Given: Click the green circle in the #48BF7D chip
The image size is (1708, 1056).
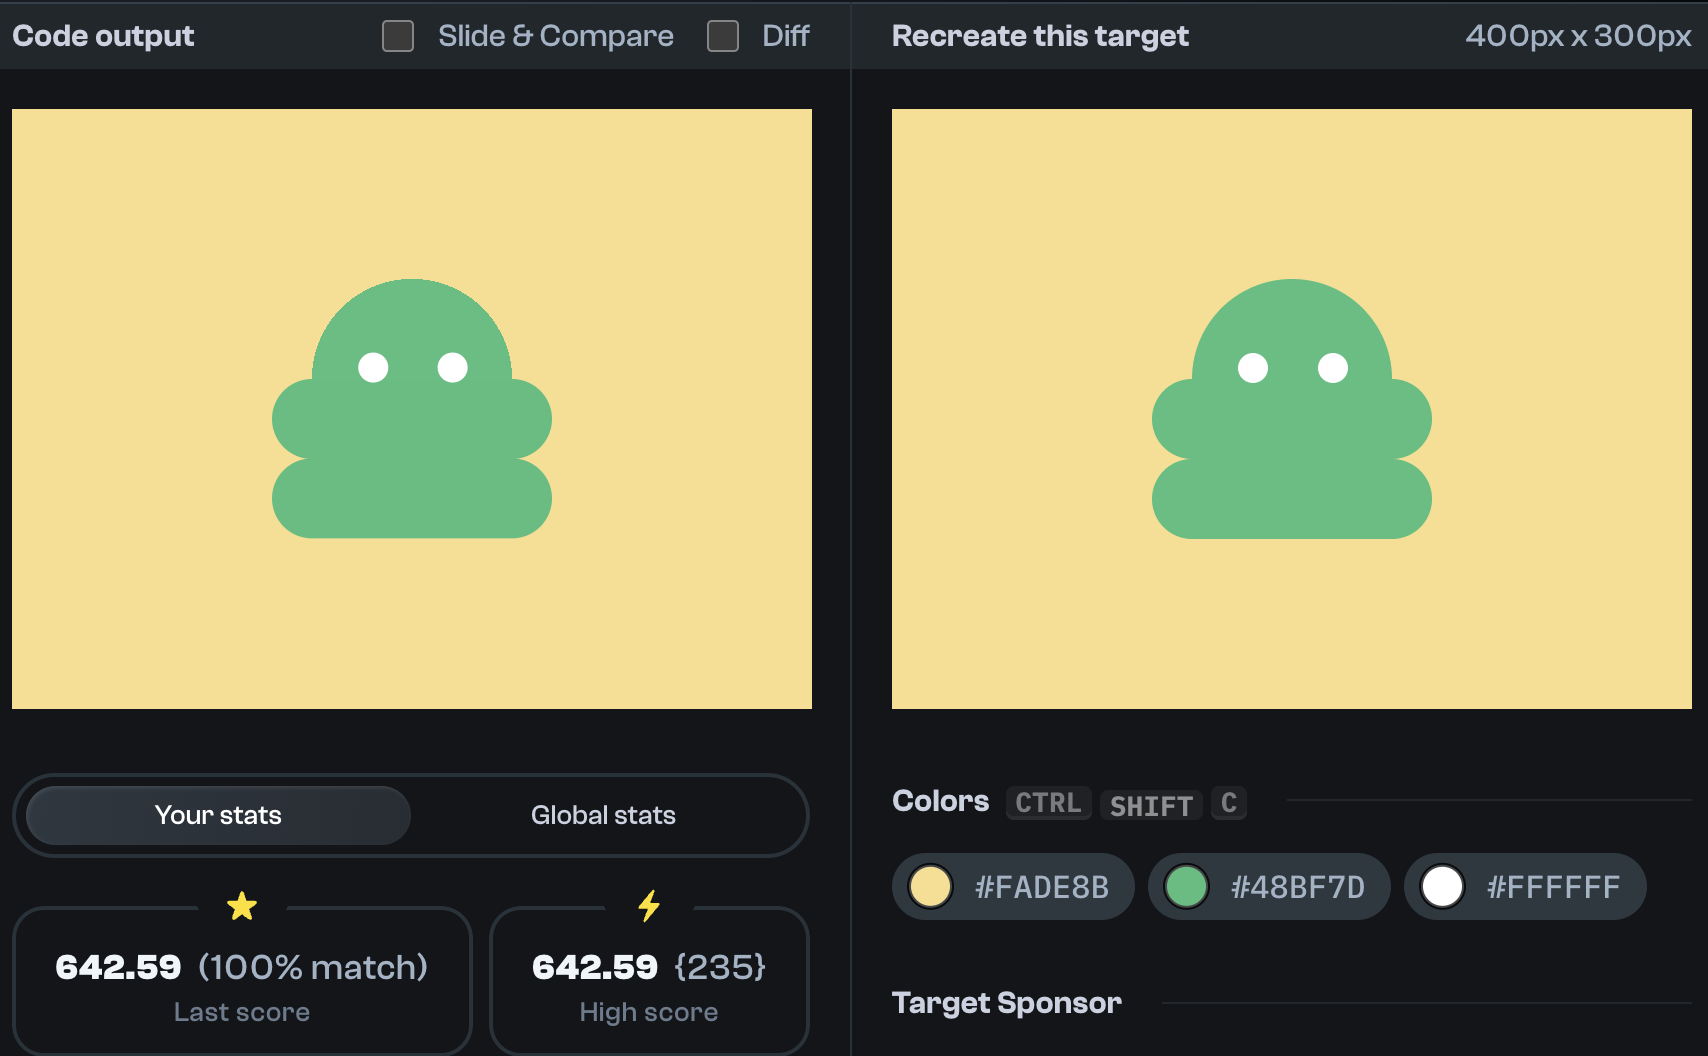Looking at the screenshot, I should [1187, 886].
